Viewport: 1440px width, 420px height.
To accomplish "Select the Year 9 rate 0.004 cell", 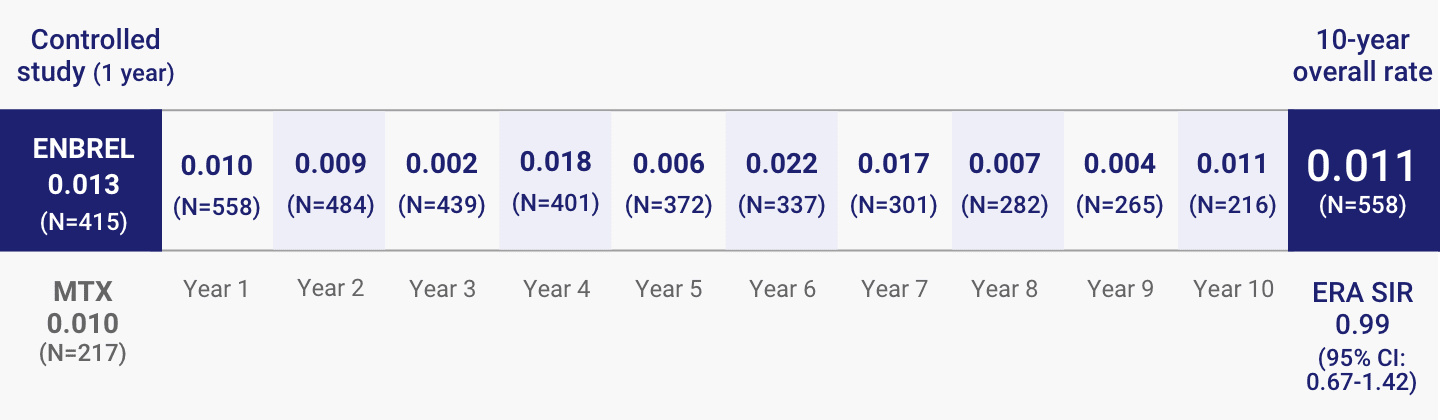I will (x=1120, y=181).
